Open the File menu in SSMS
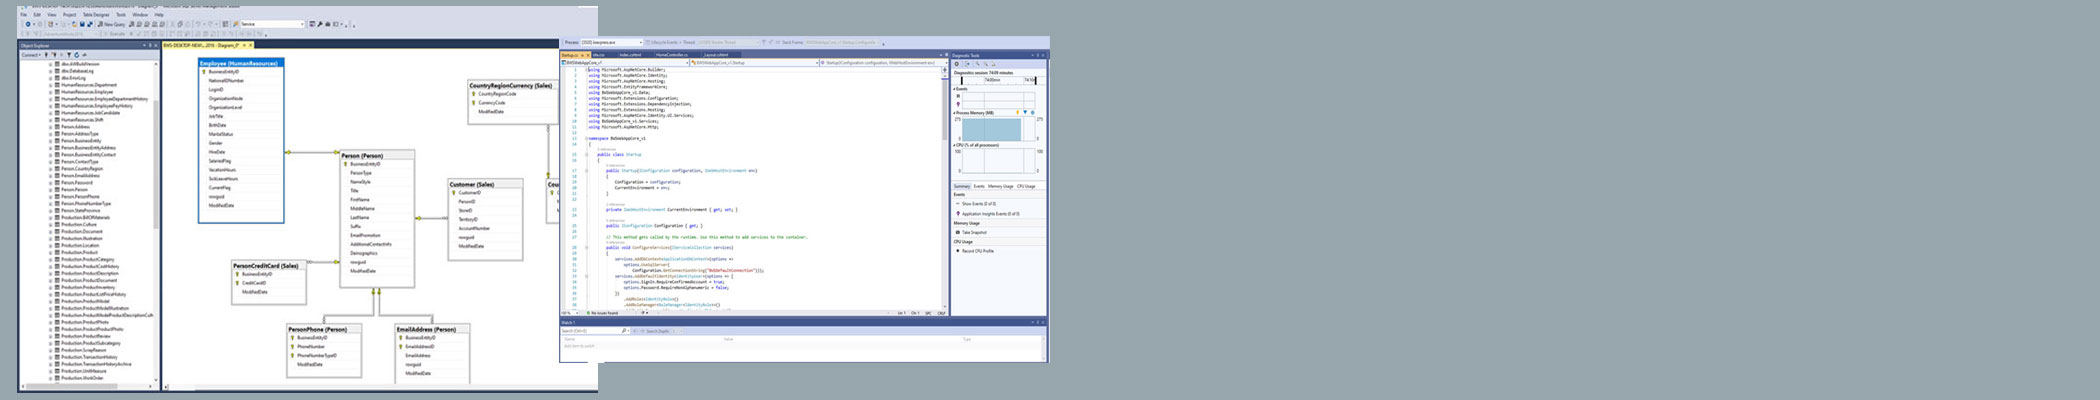2100x400 pixels. click(24, 15)
